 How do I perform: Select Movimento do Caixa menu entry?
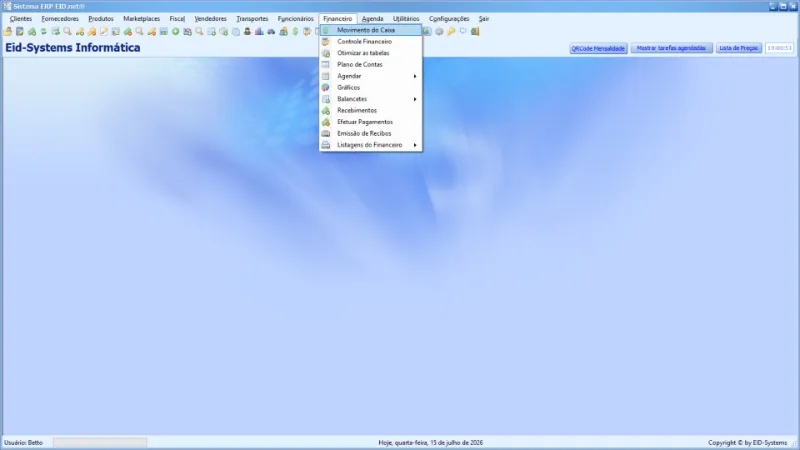tap(371, 30)
